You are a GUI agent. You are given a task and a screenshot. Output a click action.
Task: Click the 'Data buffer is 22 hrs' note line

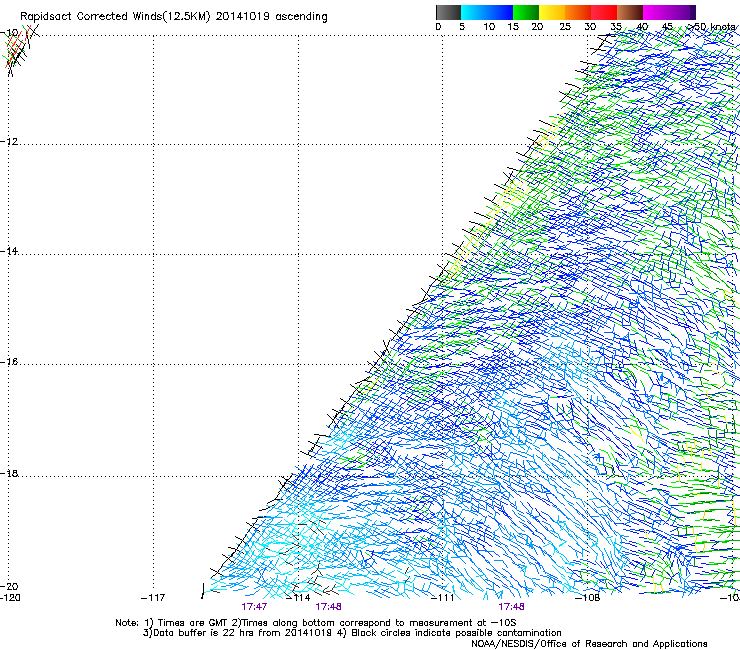click(x=238, y=633)
